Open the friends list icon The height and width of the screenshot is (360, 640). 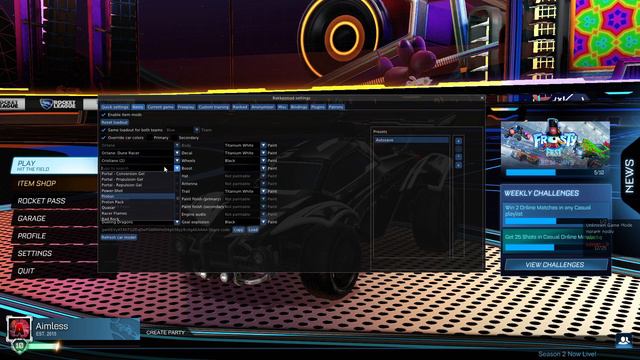coord(624,340)
